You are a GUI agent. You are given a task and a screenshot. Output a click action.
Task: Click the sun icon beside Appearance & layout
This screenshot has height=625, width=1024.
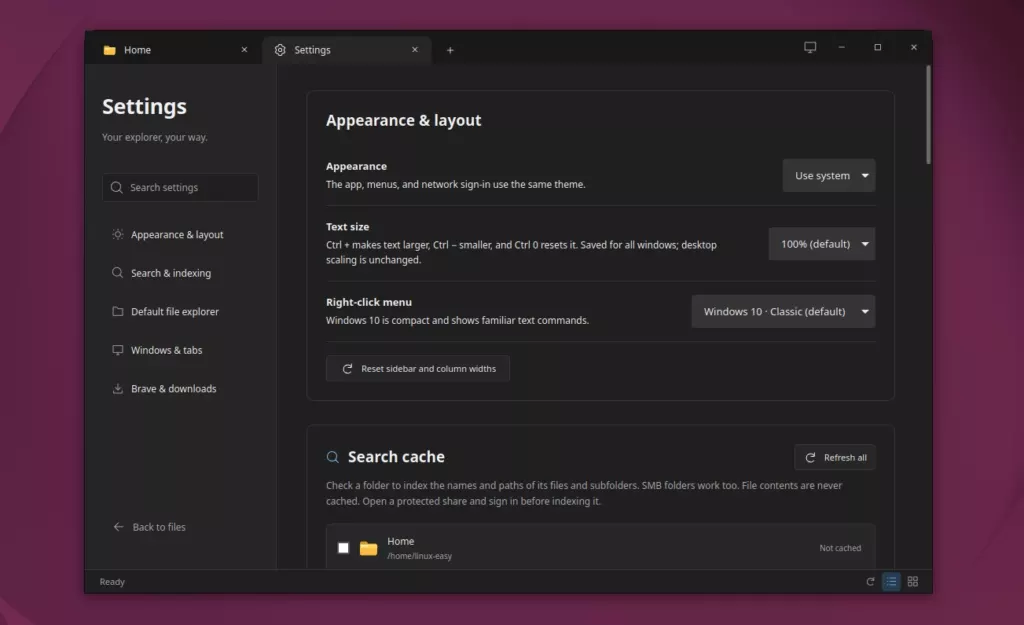(x=118, y=234)
